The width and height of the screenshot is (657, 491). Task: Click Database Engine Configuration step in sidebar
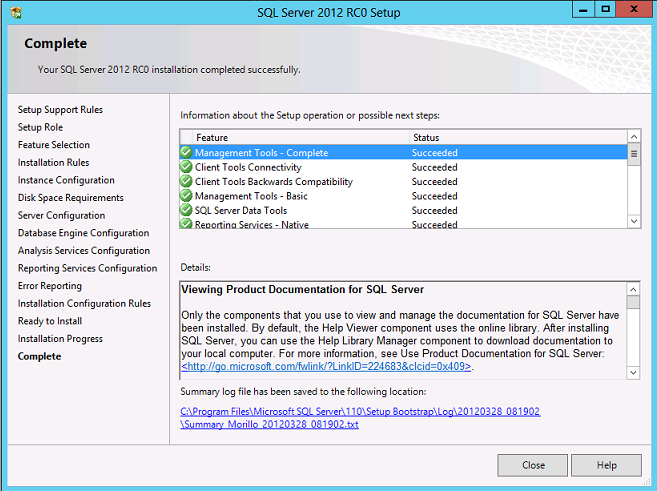point(83,233)
